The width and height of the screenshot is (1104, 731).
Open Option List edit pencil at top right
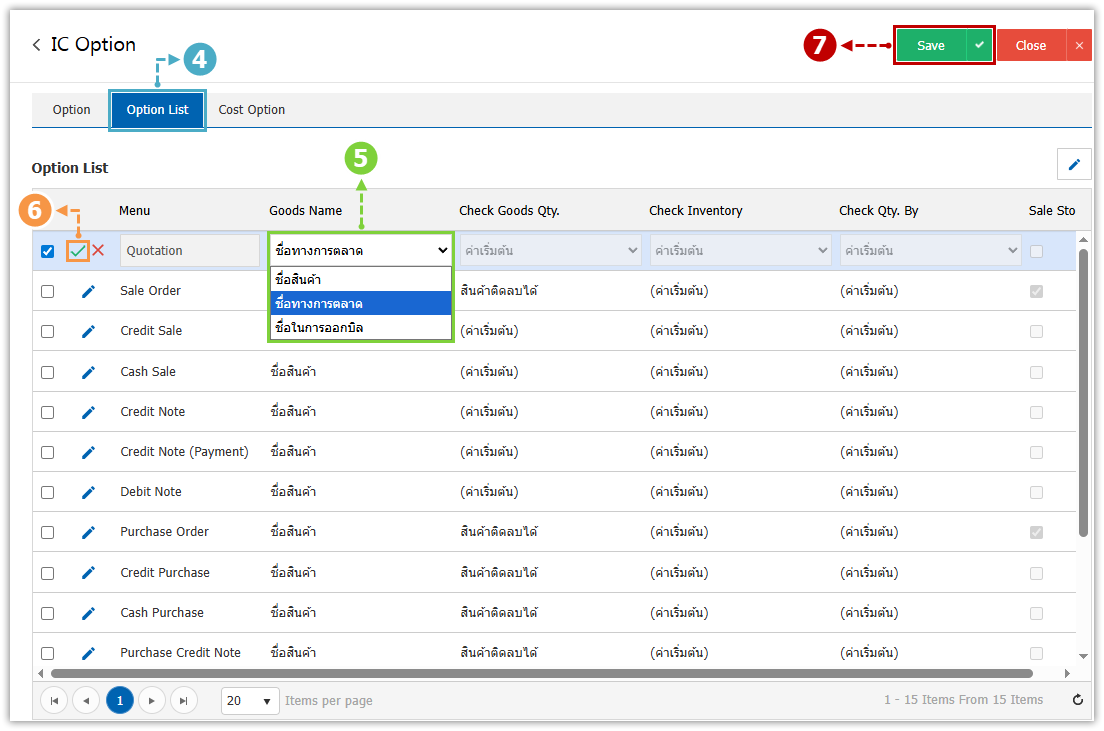tap(1074, 164)
